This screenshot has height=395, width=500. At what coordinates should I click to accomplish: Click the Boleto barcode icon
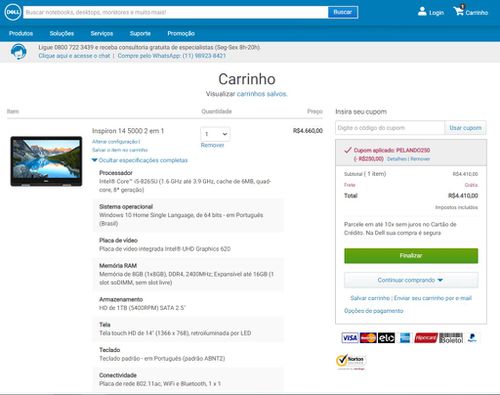tap(451, 338)
